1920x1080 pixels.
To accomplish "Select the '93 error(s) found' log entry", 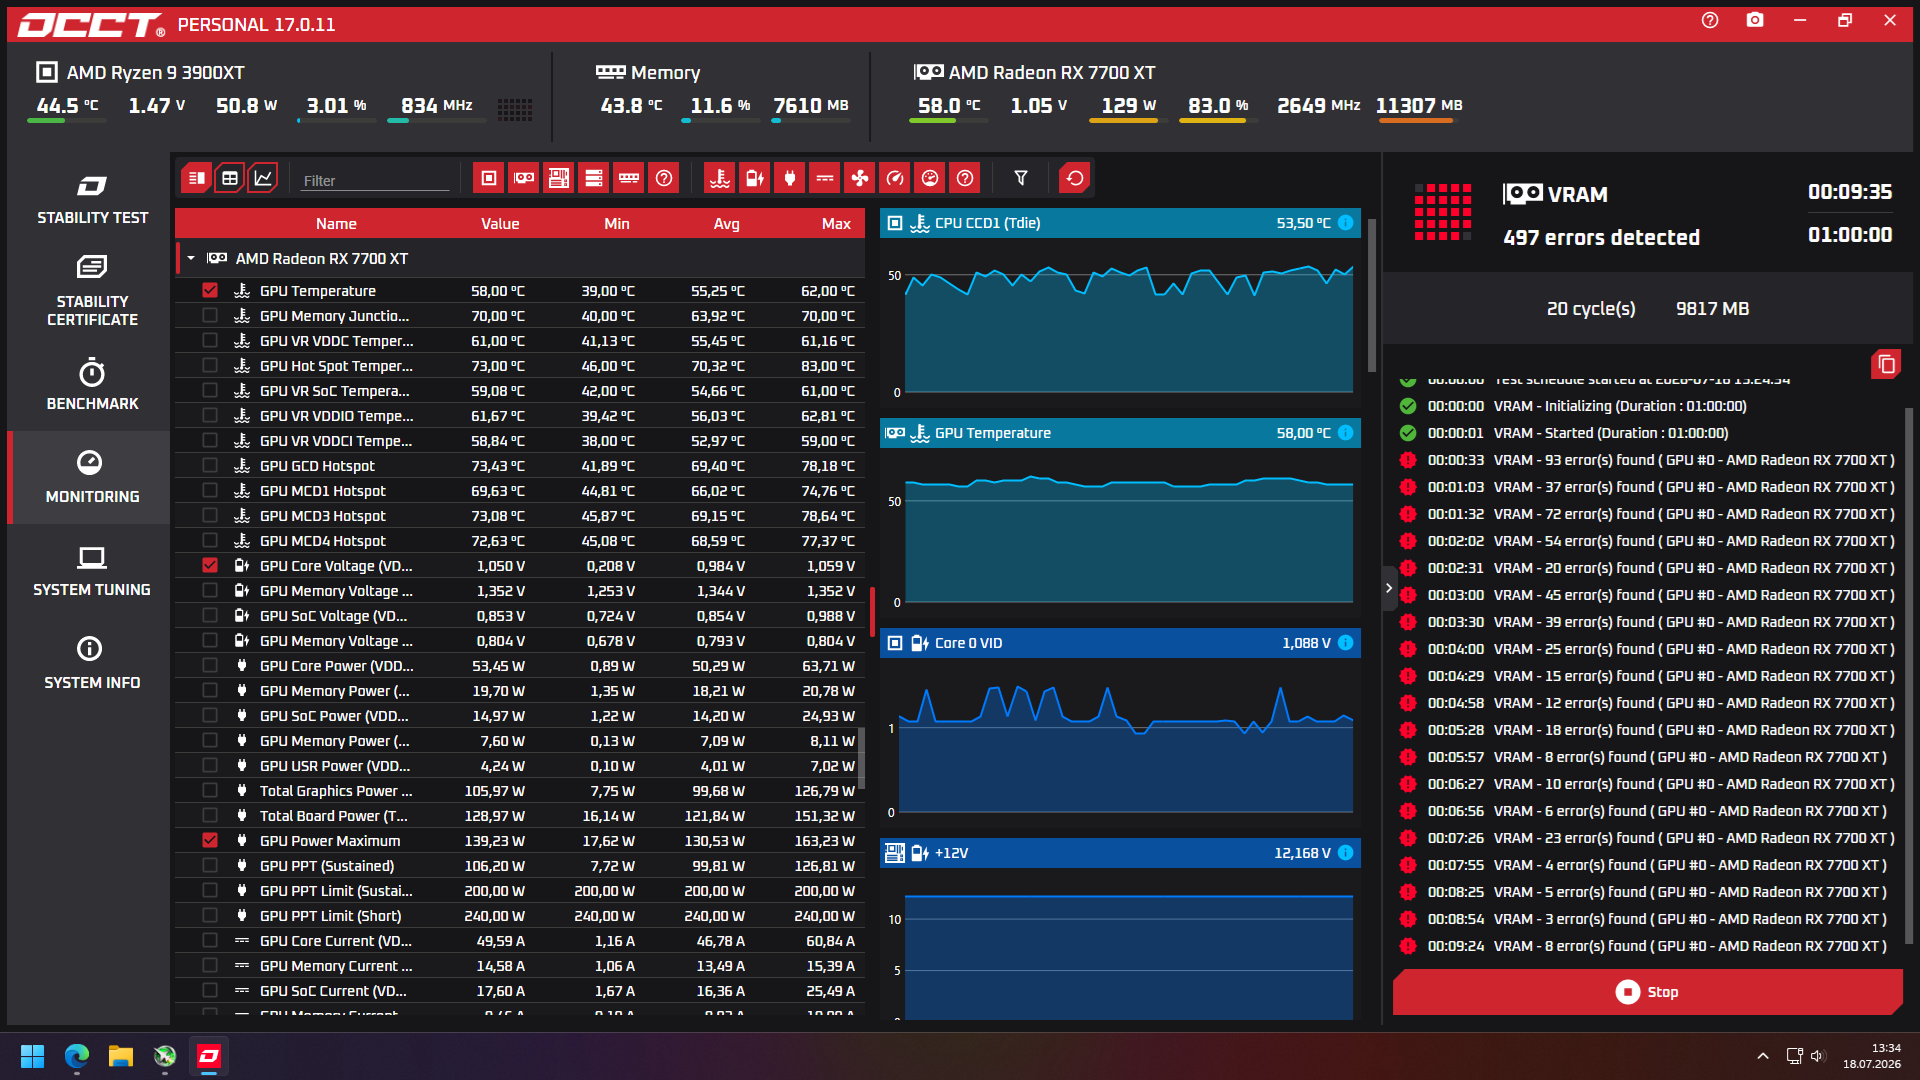I will [x=1648, y=460].
